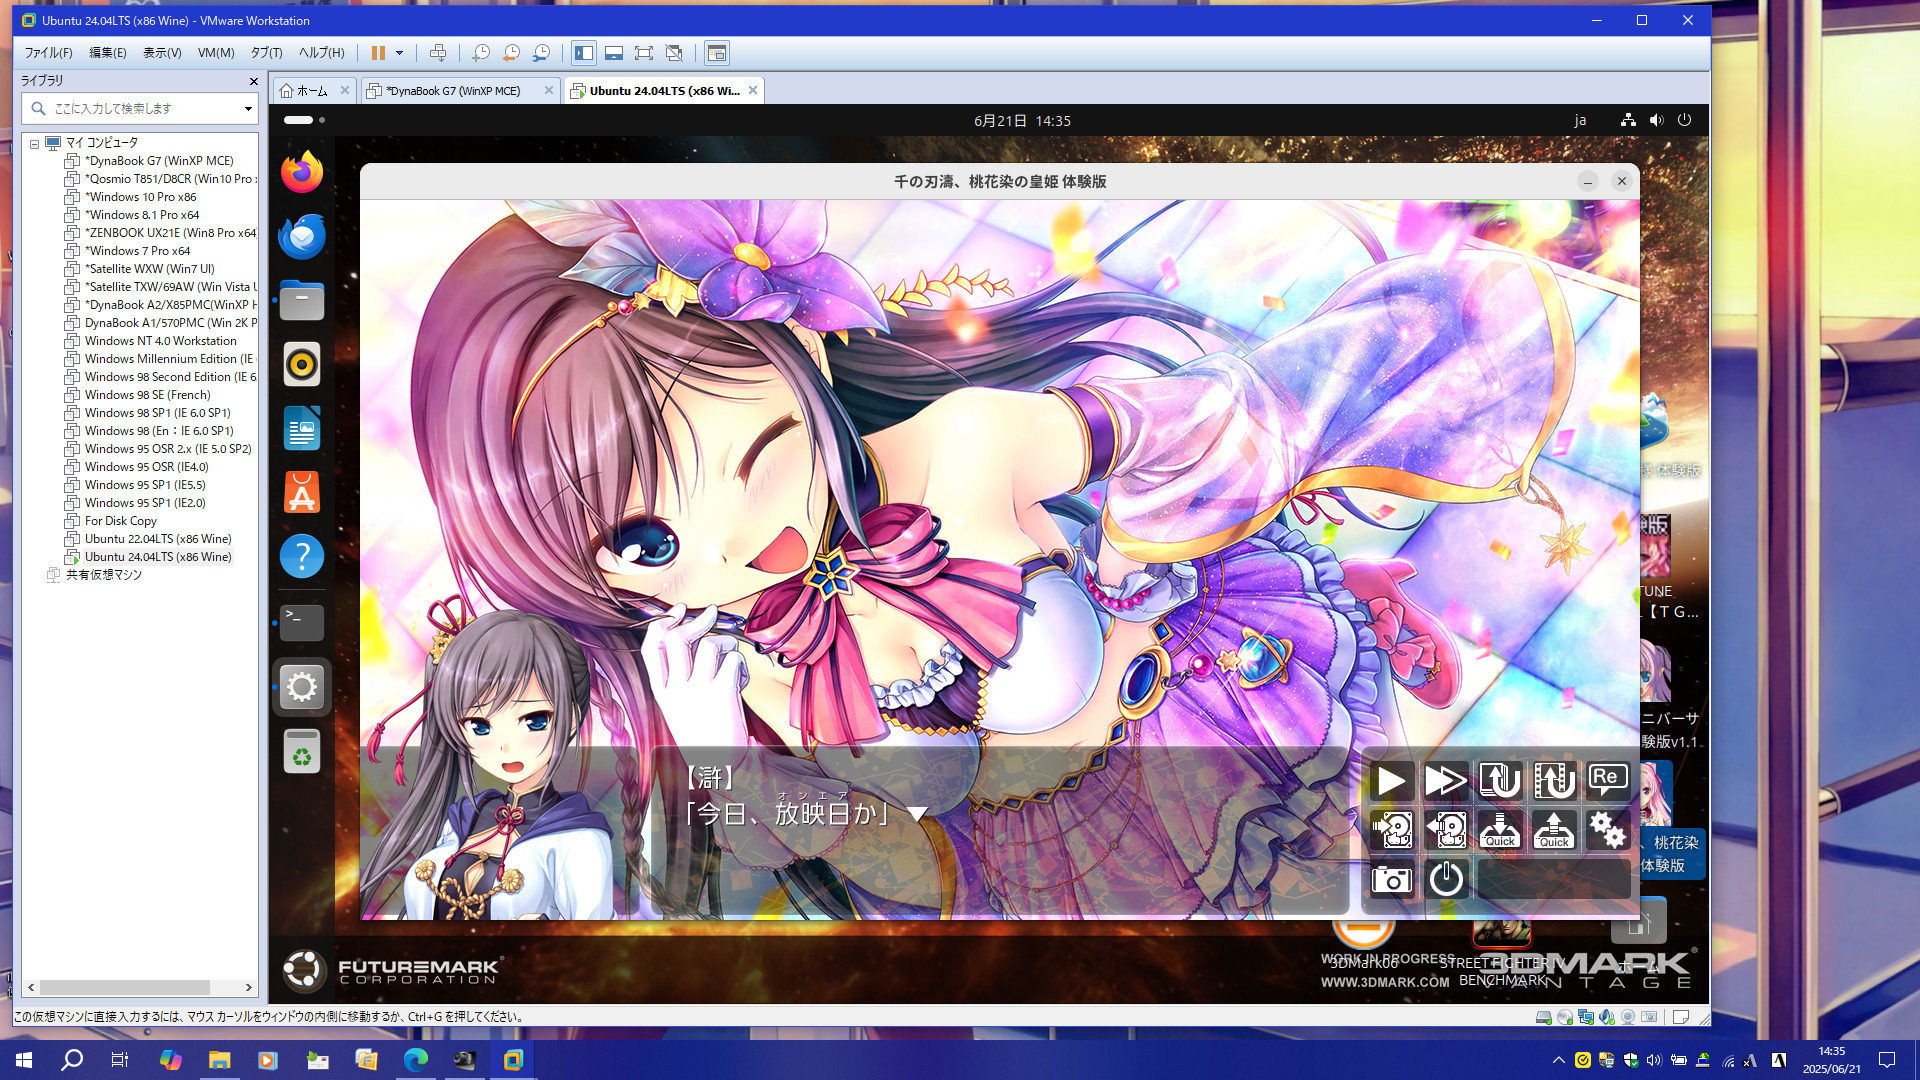The width and height of the screenshot is (1920, 1080).
Task: Open LibreOffice Writer from the Ubuntu dock
Action: [302, 428]
